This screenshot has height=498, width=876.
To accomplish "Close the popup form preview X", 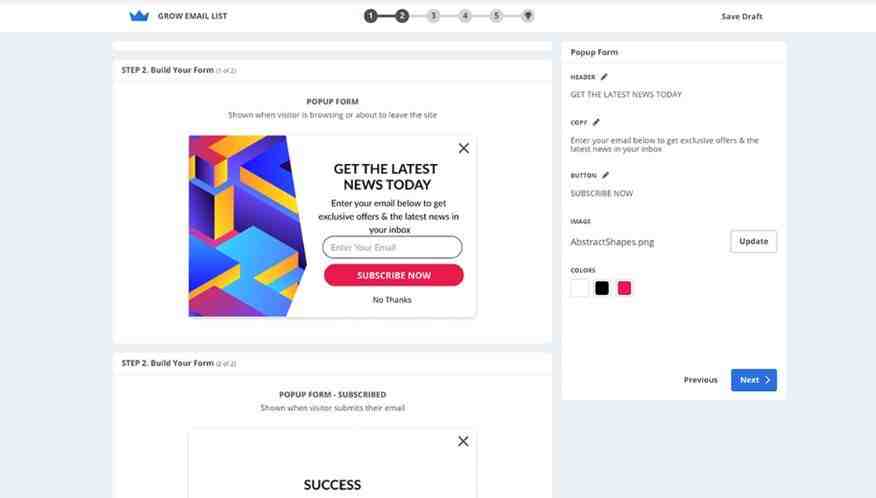I will pyautogui.click(x=464, y=148).
